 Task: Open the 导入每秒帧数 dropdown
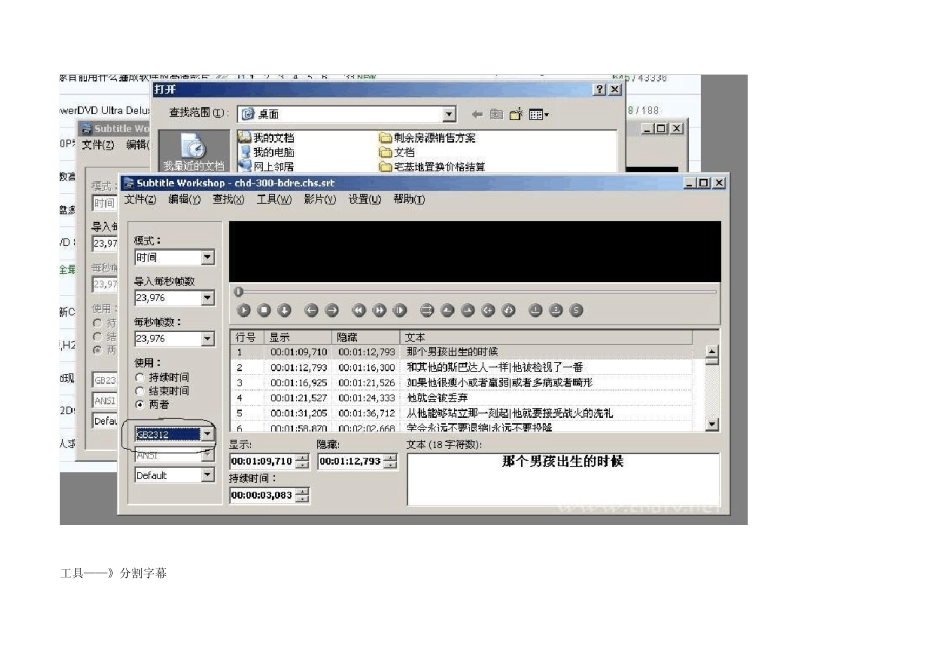(x=207, y=298)
